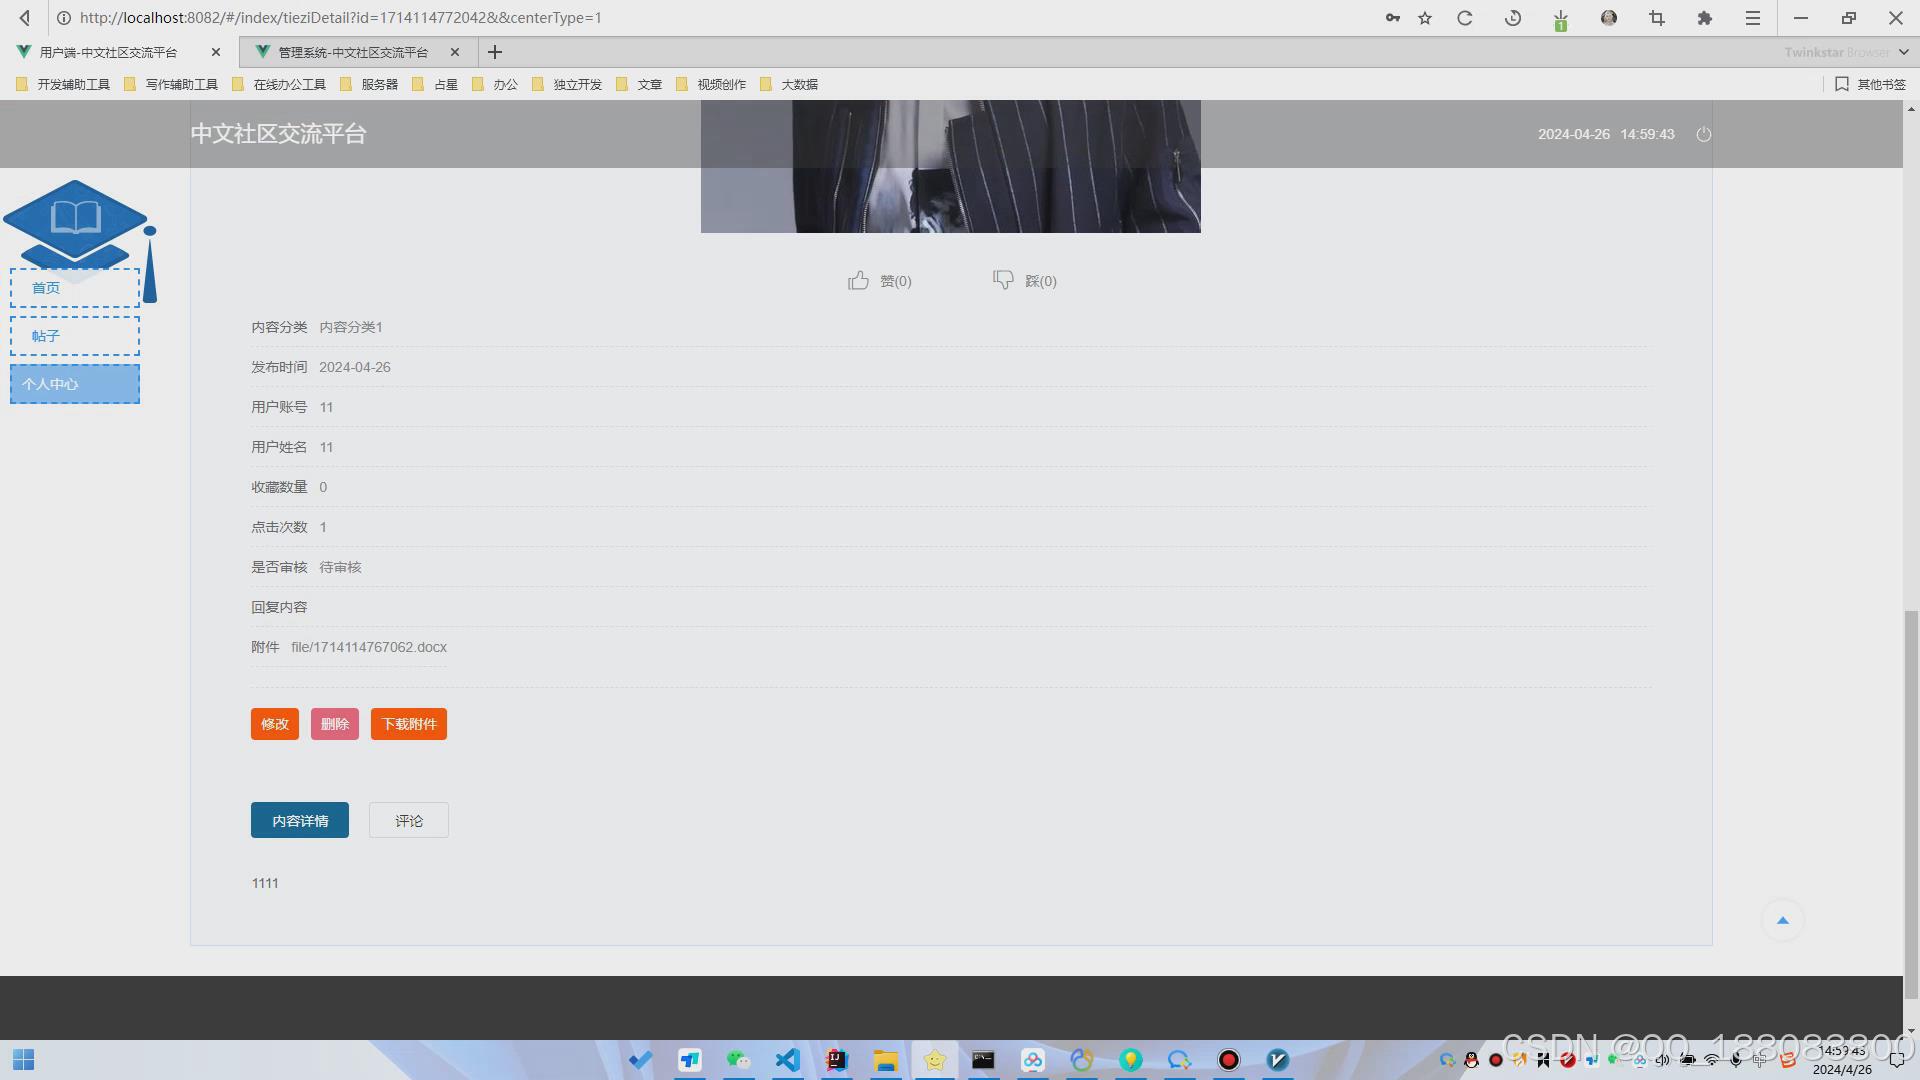Open the browser hamburger menu

point(1753,18)
